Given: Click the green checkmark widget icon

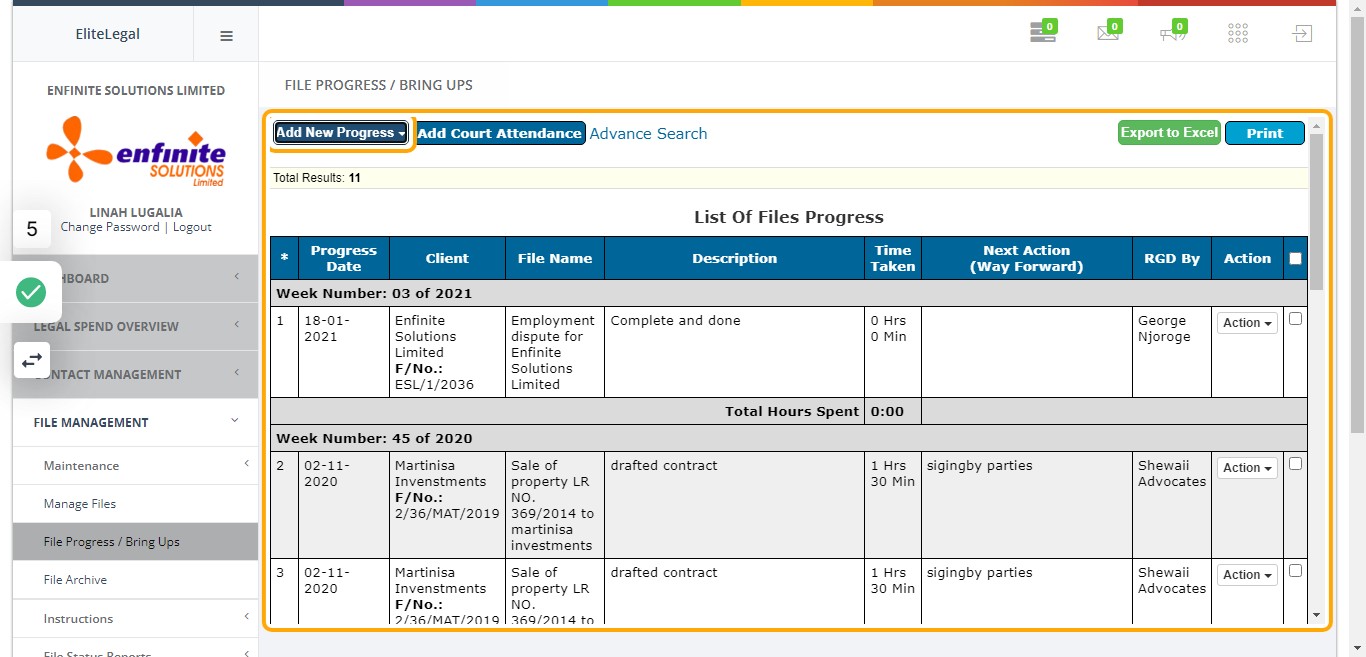Looking at the screenshot, I should click(x=31, y=292).
